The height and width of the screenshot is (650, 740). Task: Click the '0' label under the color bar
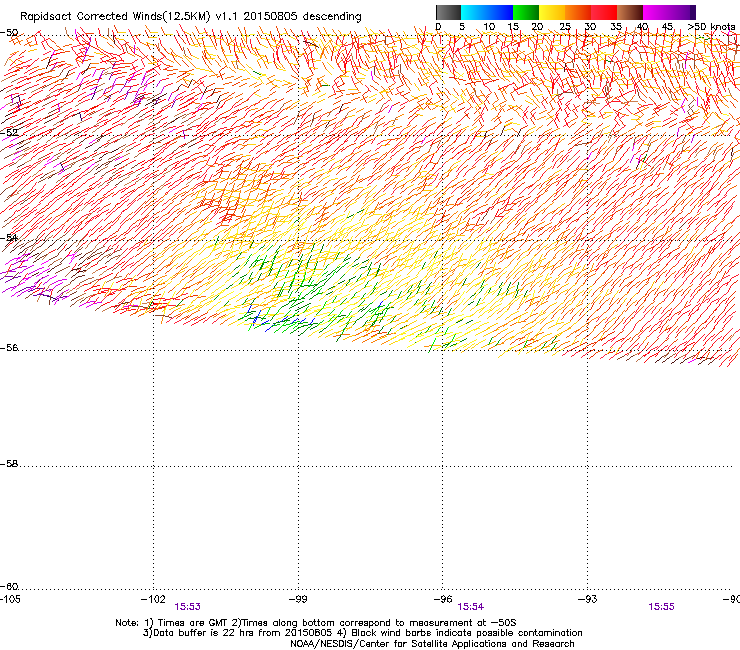438,27
